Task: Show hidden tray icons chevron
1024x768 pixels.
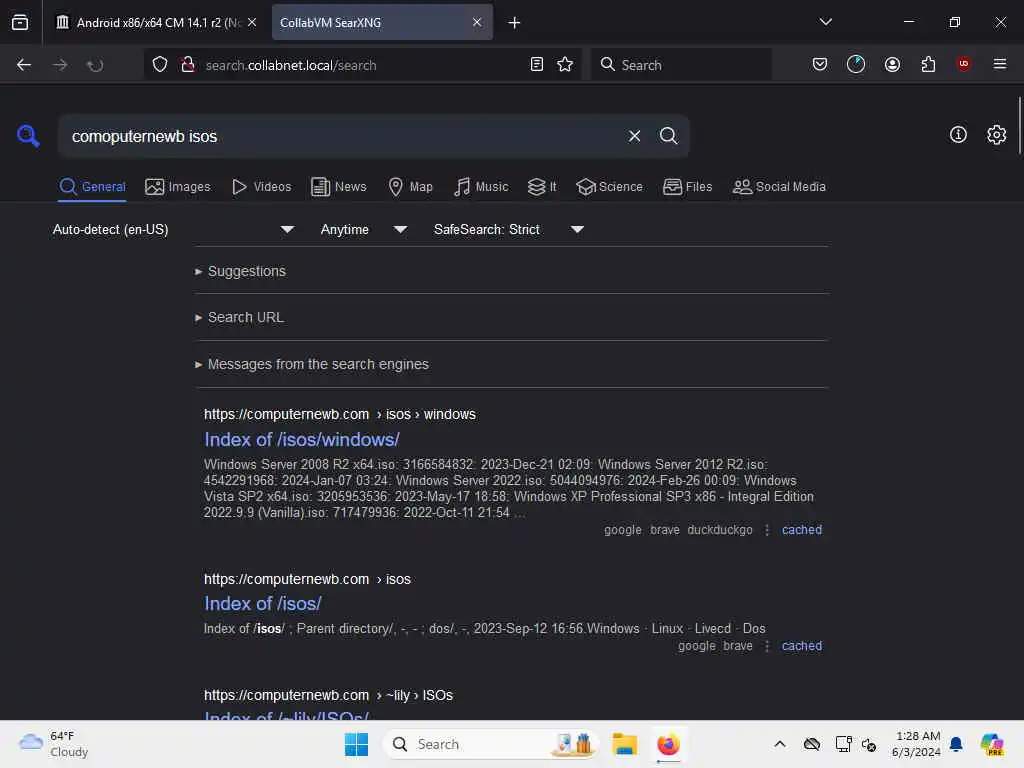Action: click(x=780, y=744)
